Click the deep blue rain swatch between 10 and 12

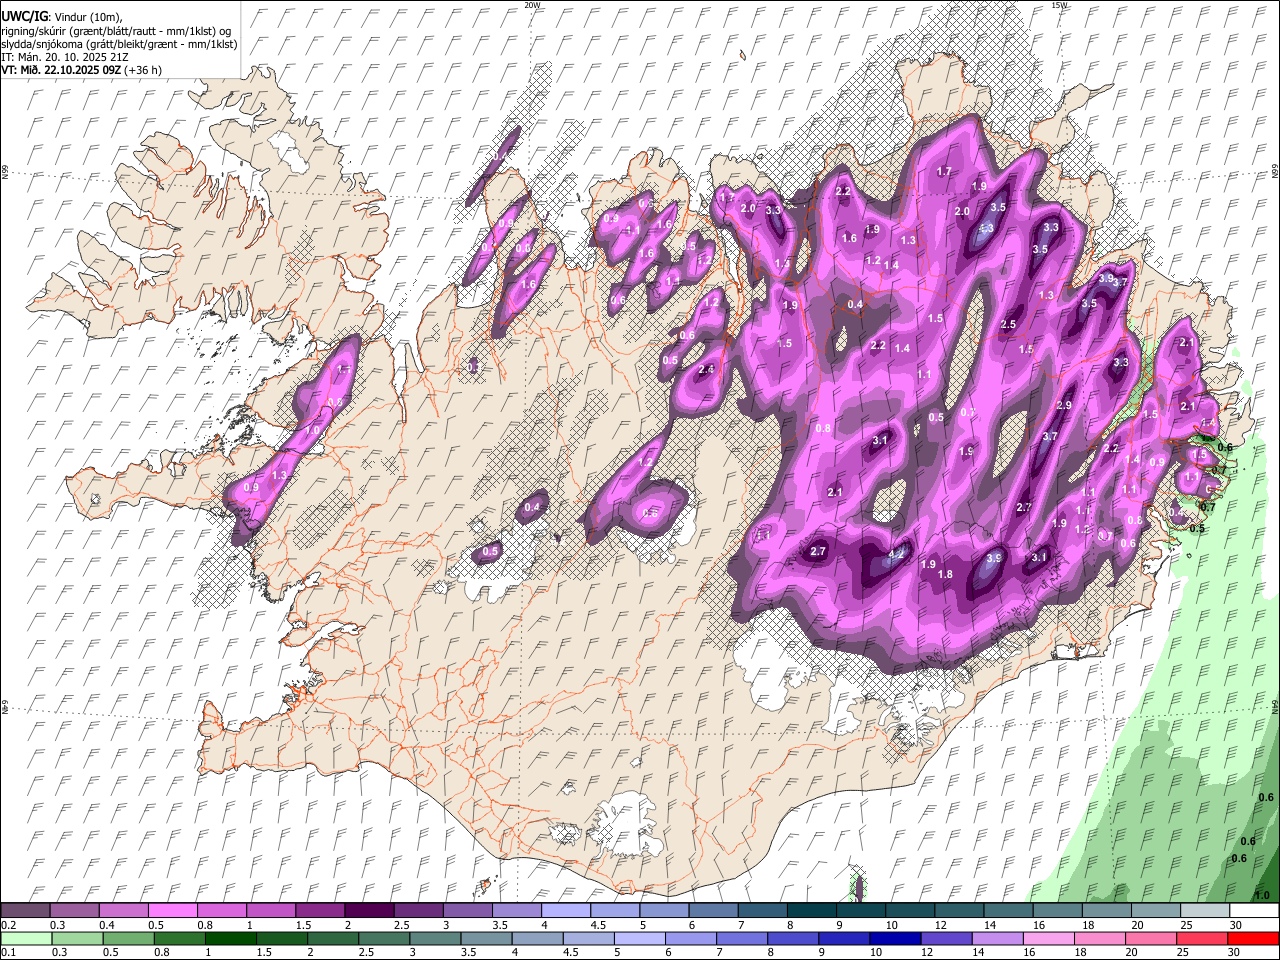click(x=895, y=939)
